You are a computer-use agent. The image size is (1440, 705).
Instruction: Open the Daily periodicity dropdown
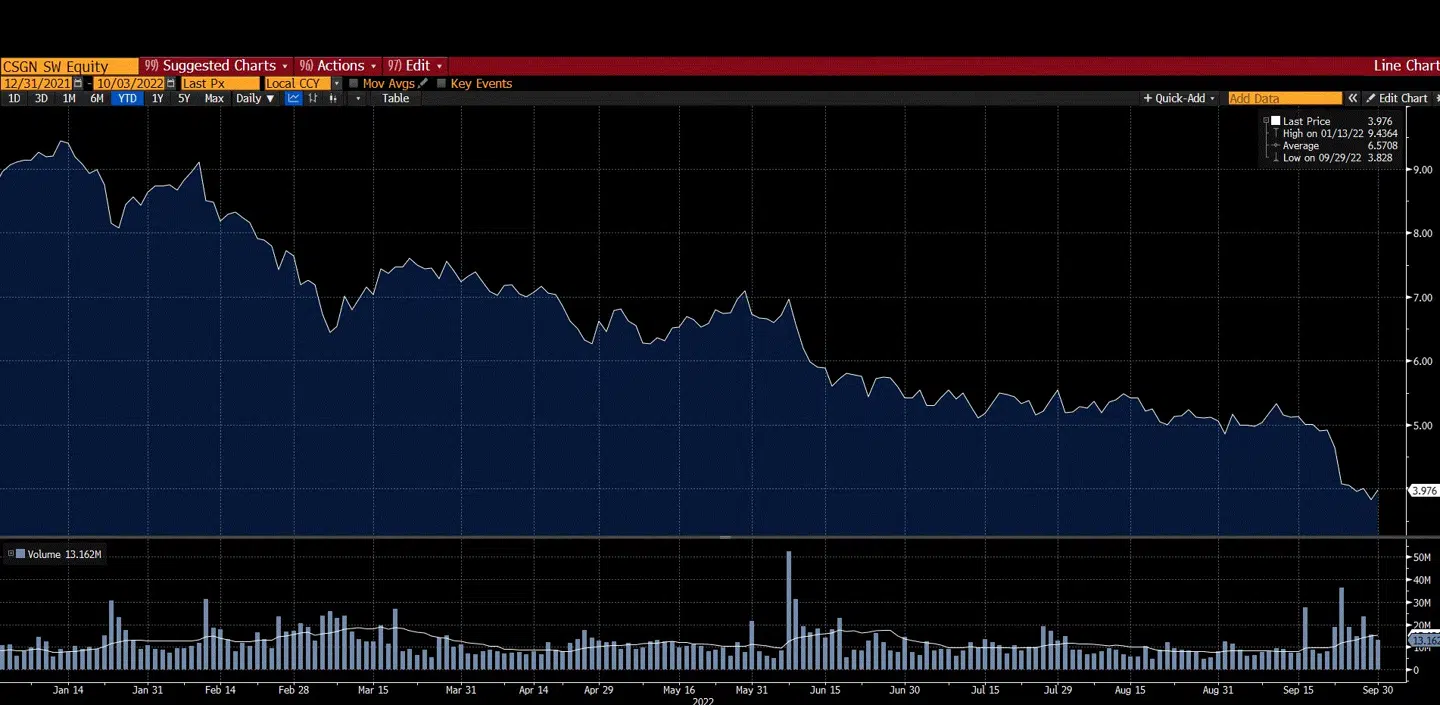[x=255, y=98]
